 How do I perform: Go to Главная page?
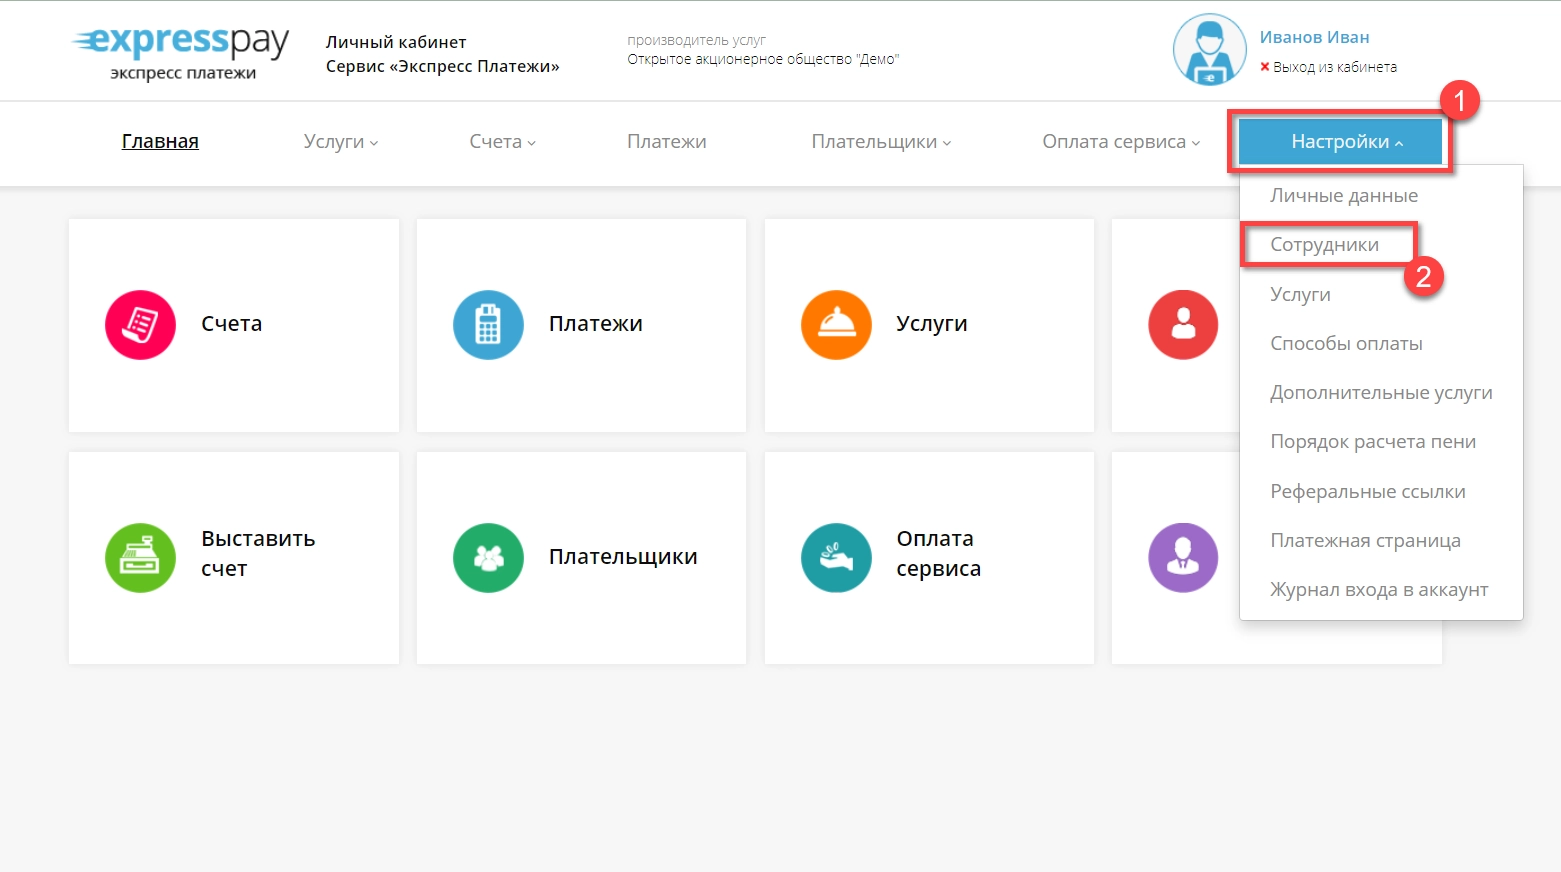point(160,142)
